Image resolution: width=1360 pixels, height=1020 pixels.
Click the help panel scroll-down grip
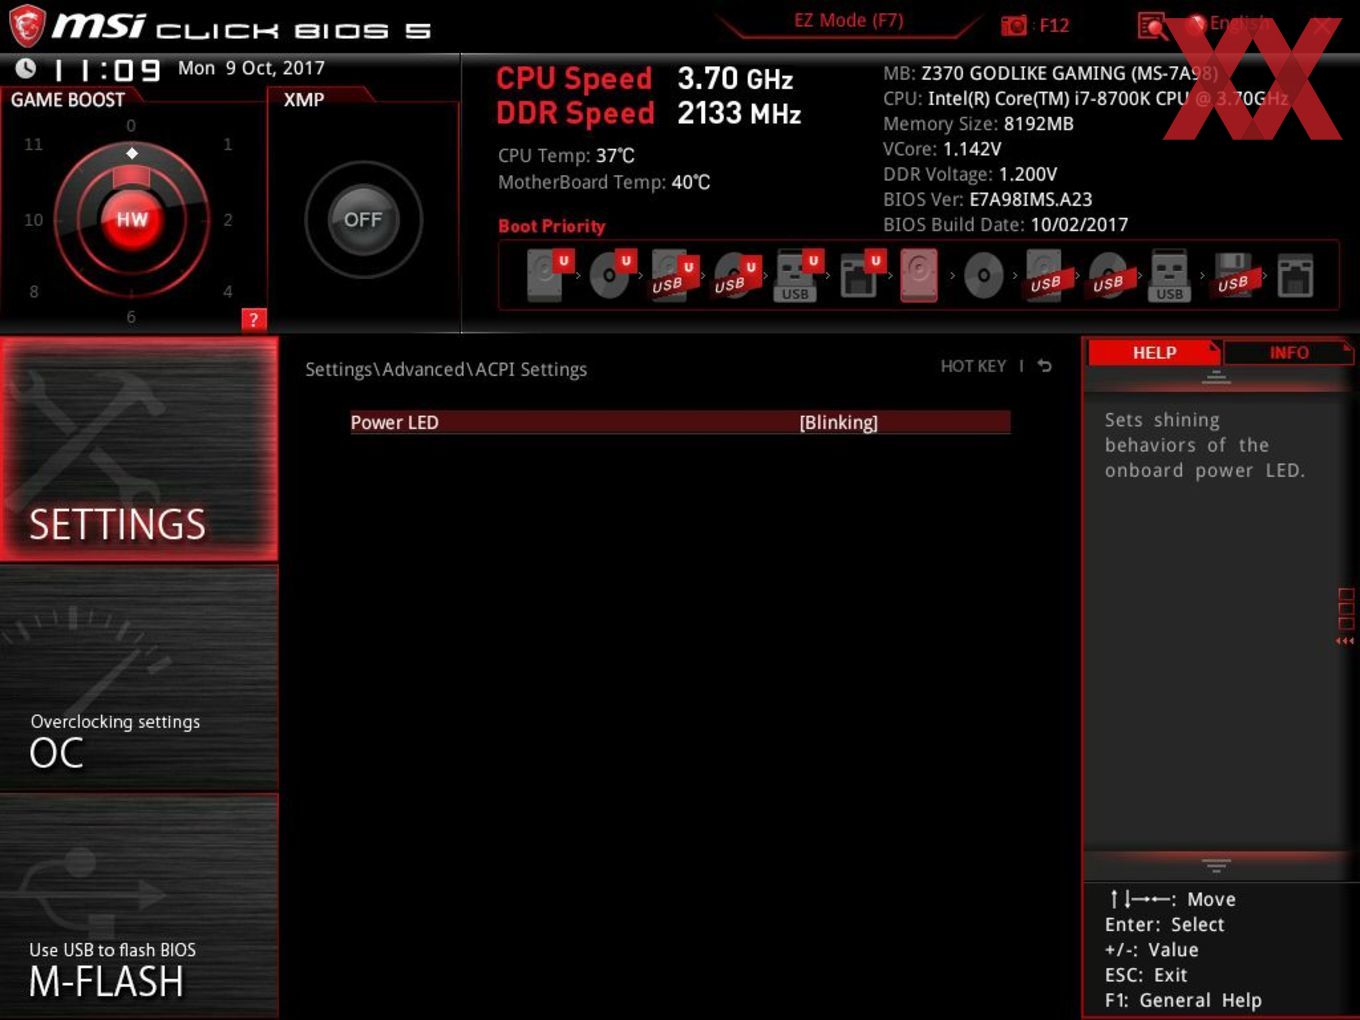point(1216,864)
